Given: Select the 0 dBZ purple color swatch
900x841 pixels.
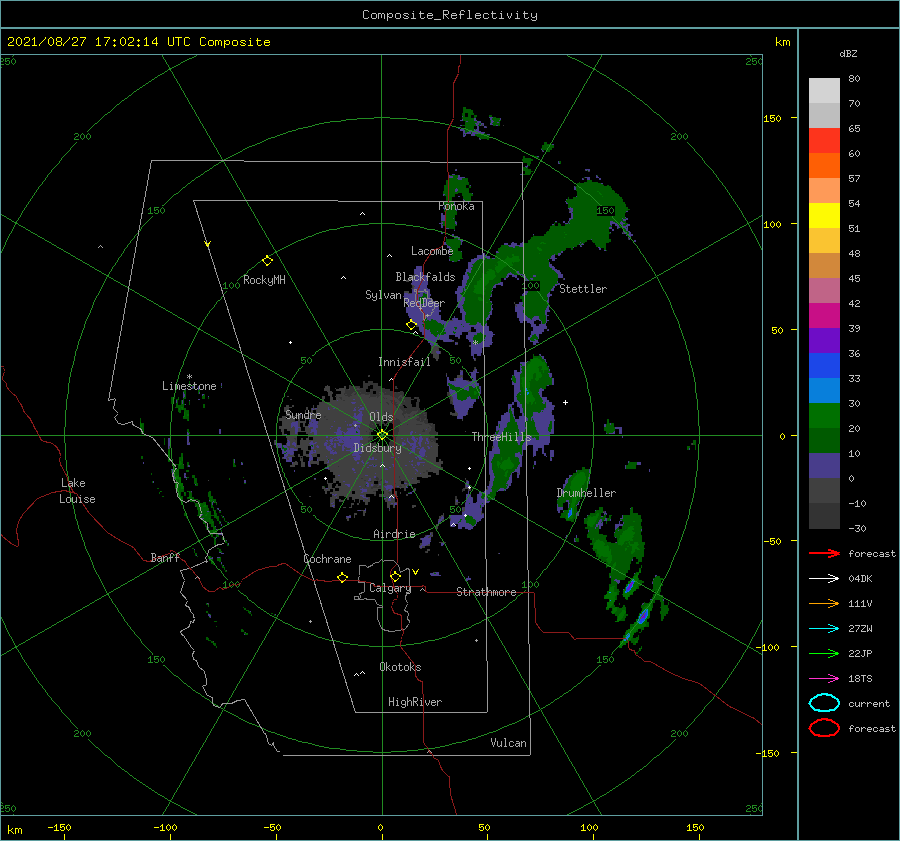Looking at the screenshot, I should 824,466.
